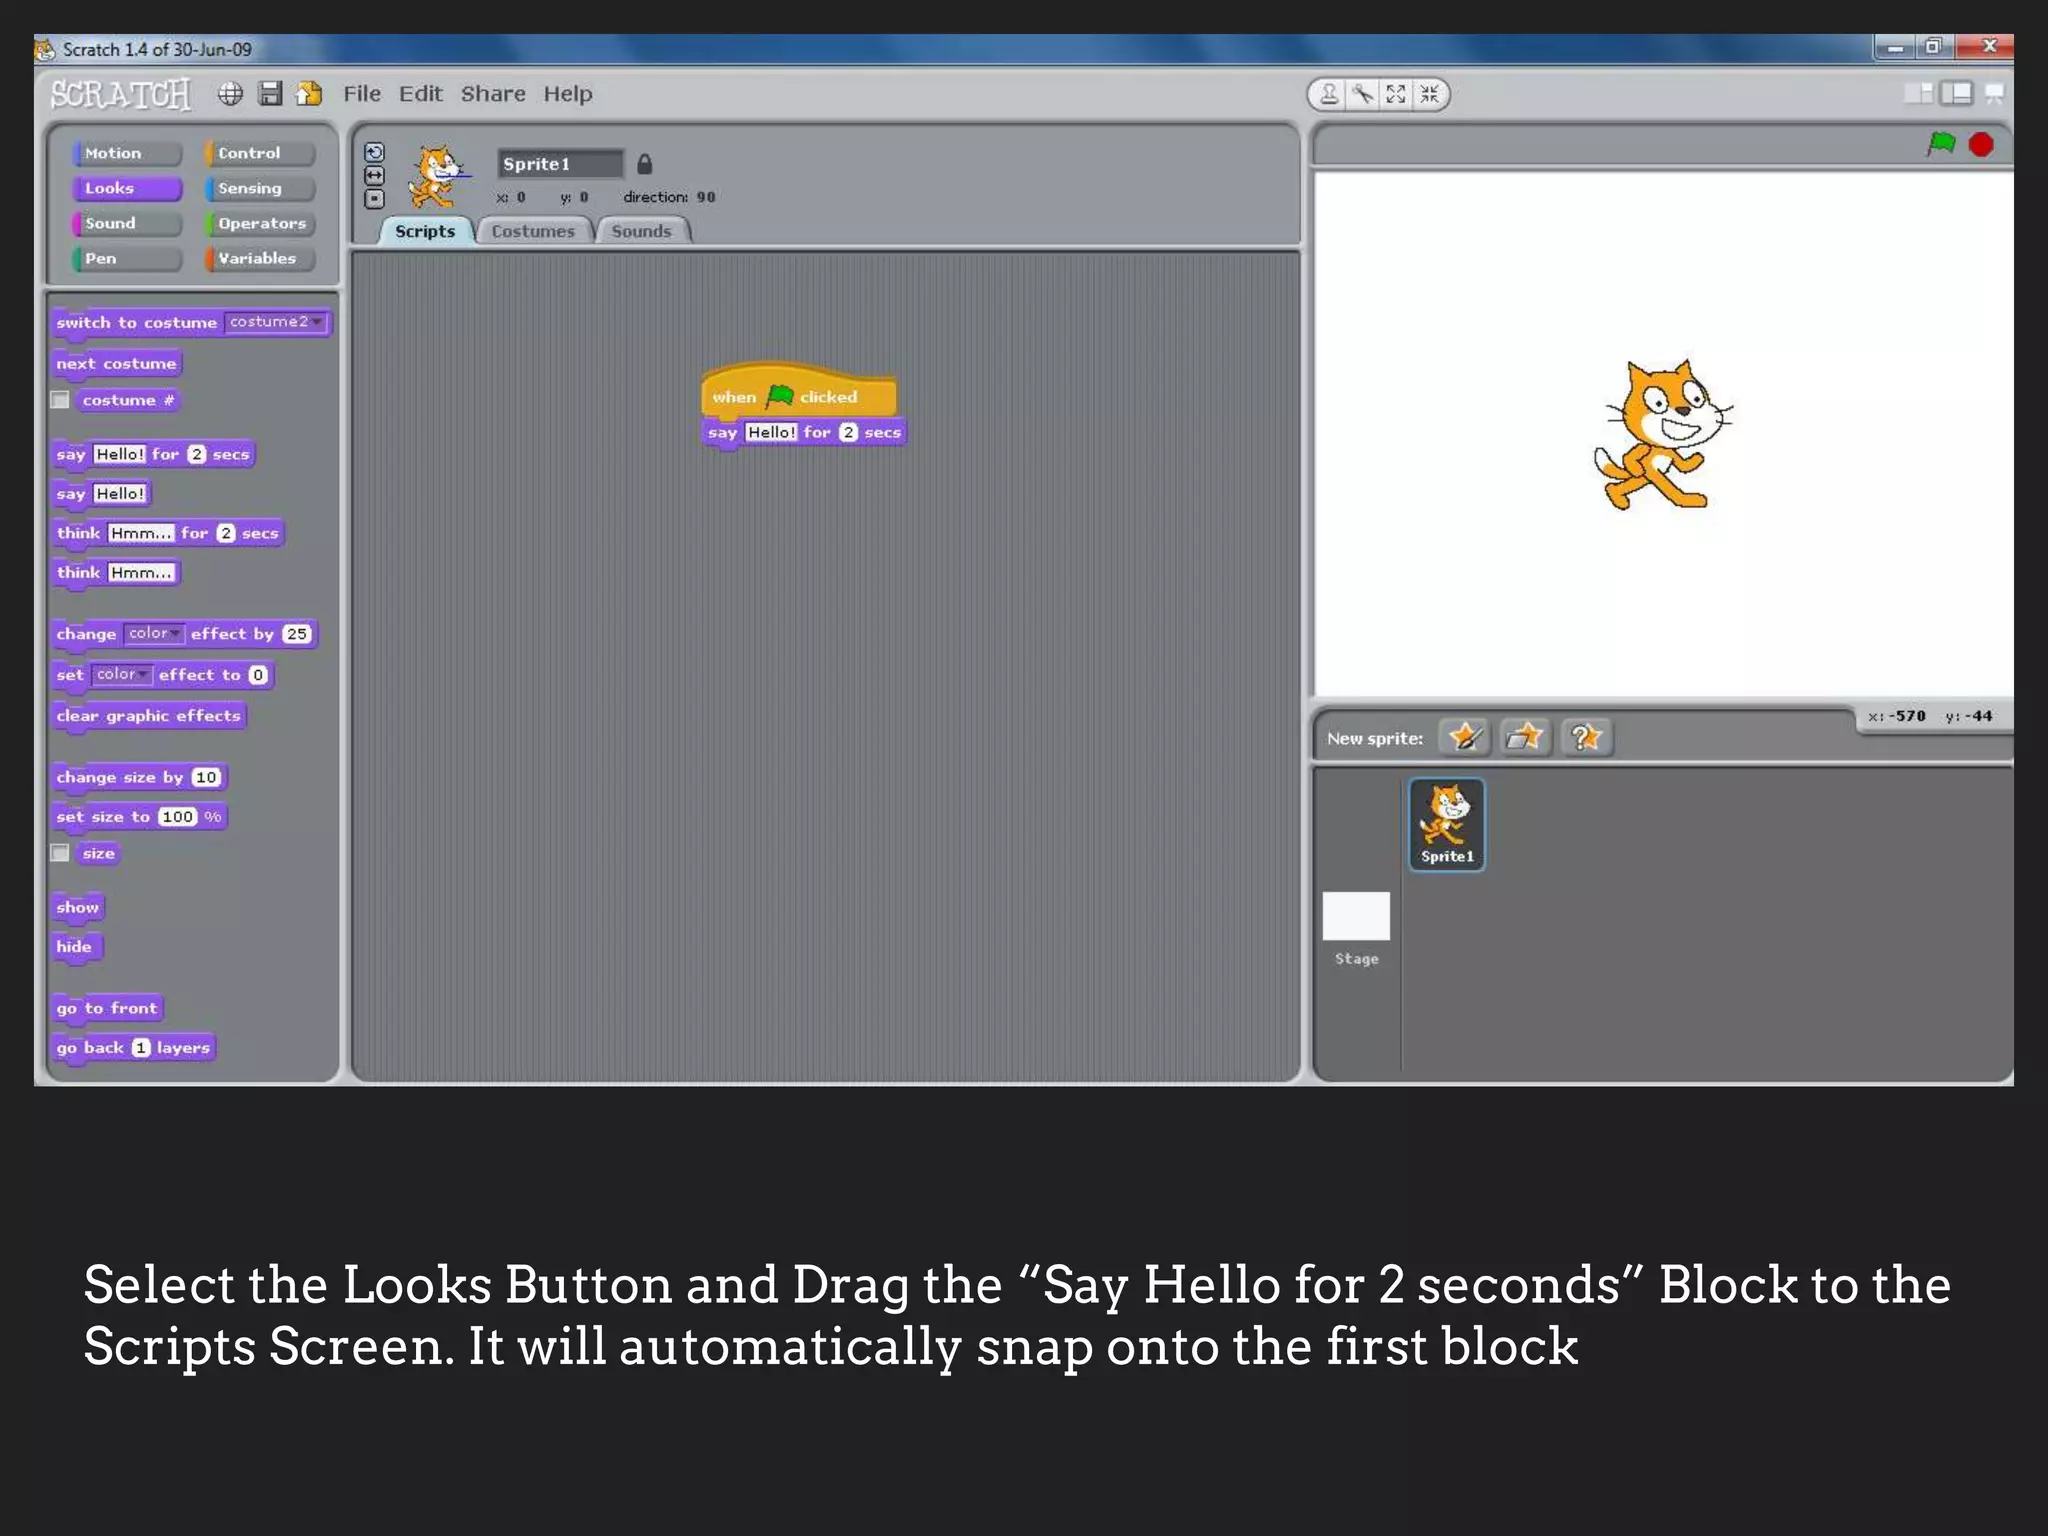Select the grow sprite tool
The width and height of the screenshot is (2048, 1536).
click(x=1396, y=94)
